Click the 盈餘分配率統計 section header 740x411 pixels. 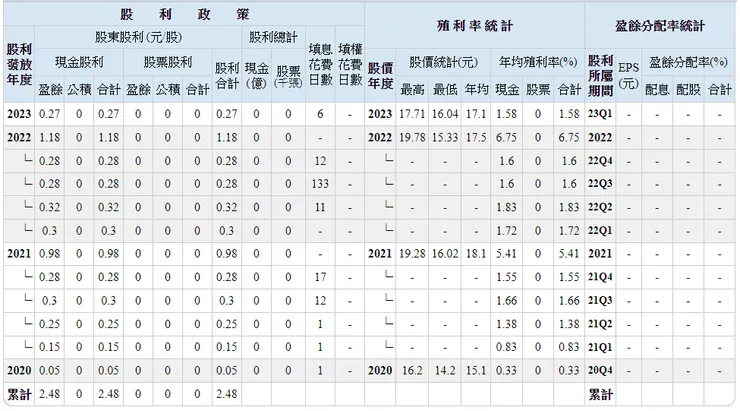coord(660,25)
